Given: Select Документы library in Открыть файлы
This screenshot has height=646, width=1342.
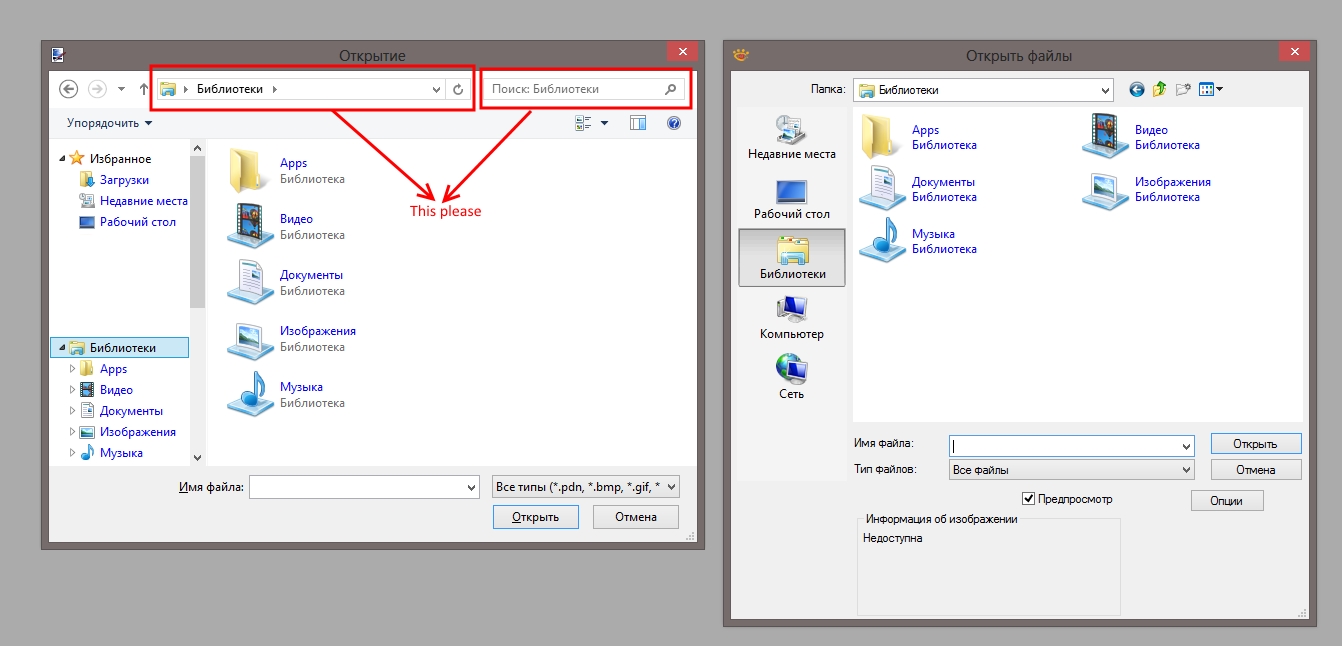Looking at the screenshot, I should [918, 189].
